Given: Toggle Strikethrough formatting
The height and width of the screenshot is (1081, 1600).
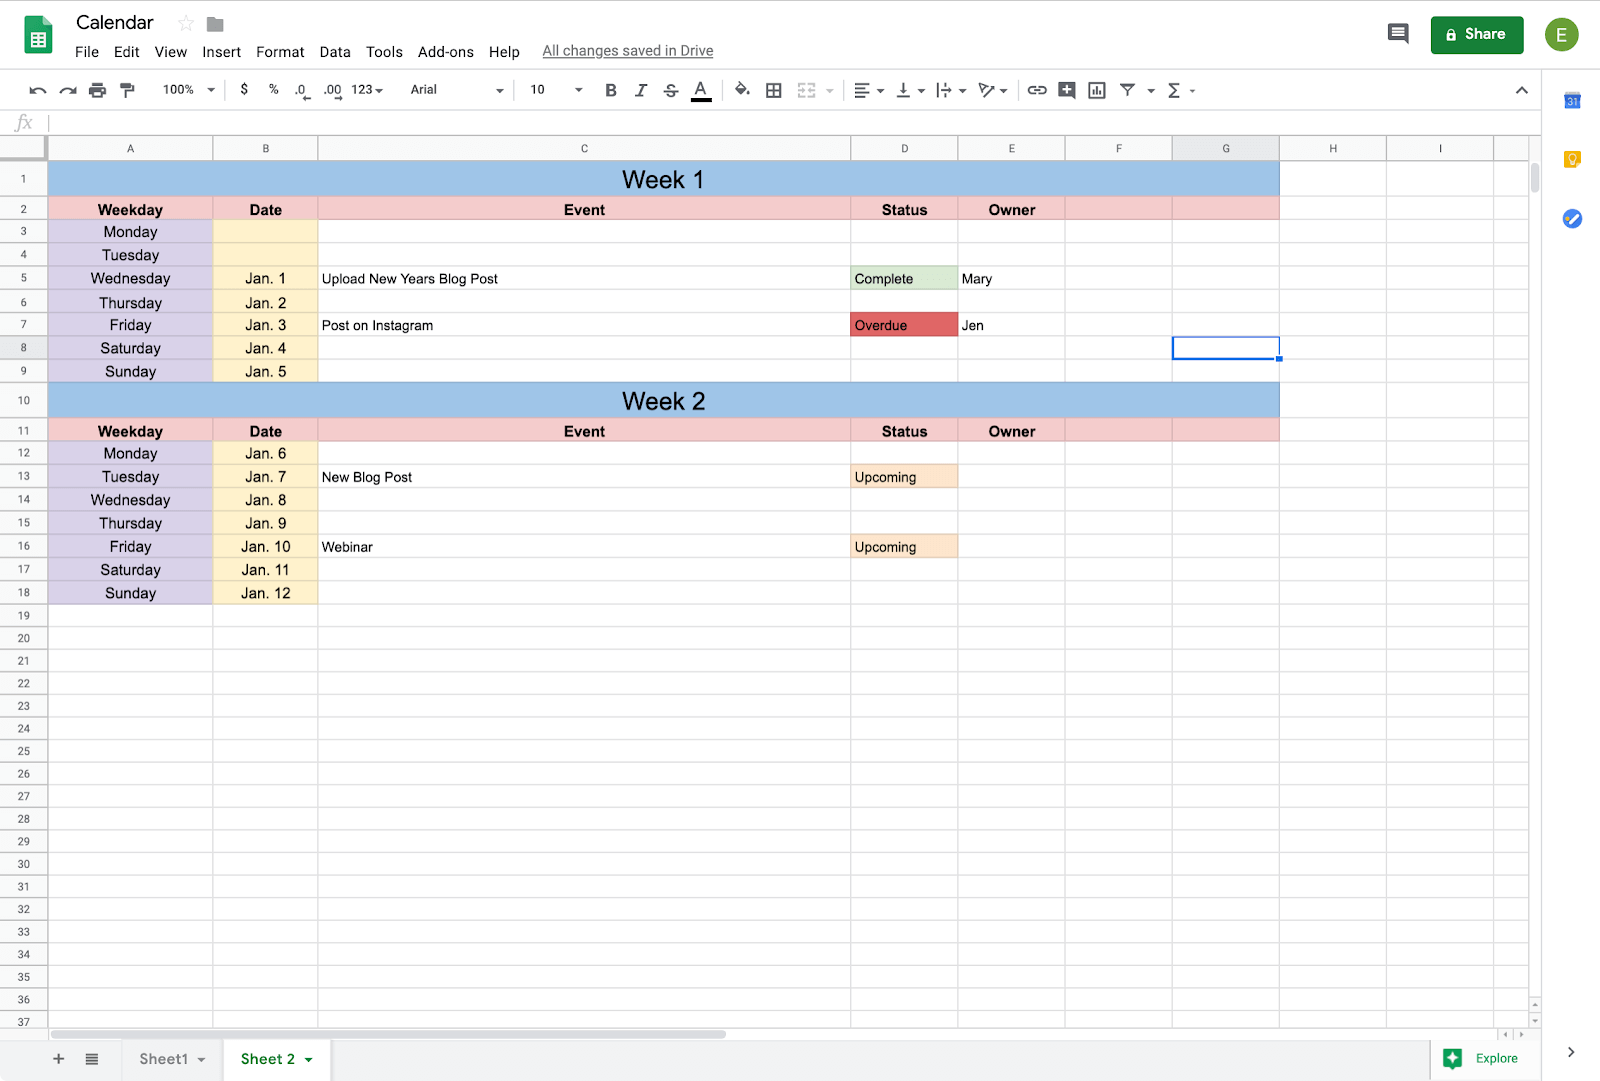Looking at the screenshot, I should (x=671, y=90).
